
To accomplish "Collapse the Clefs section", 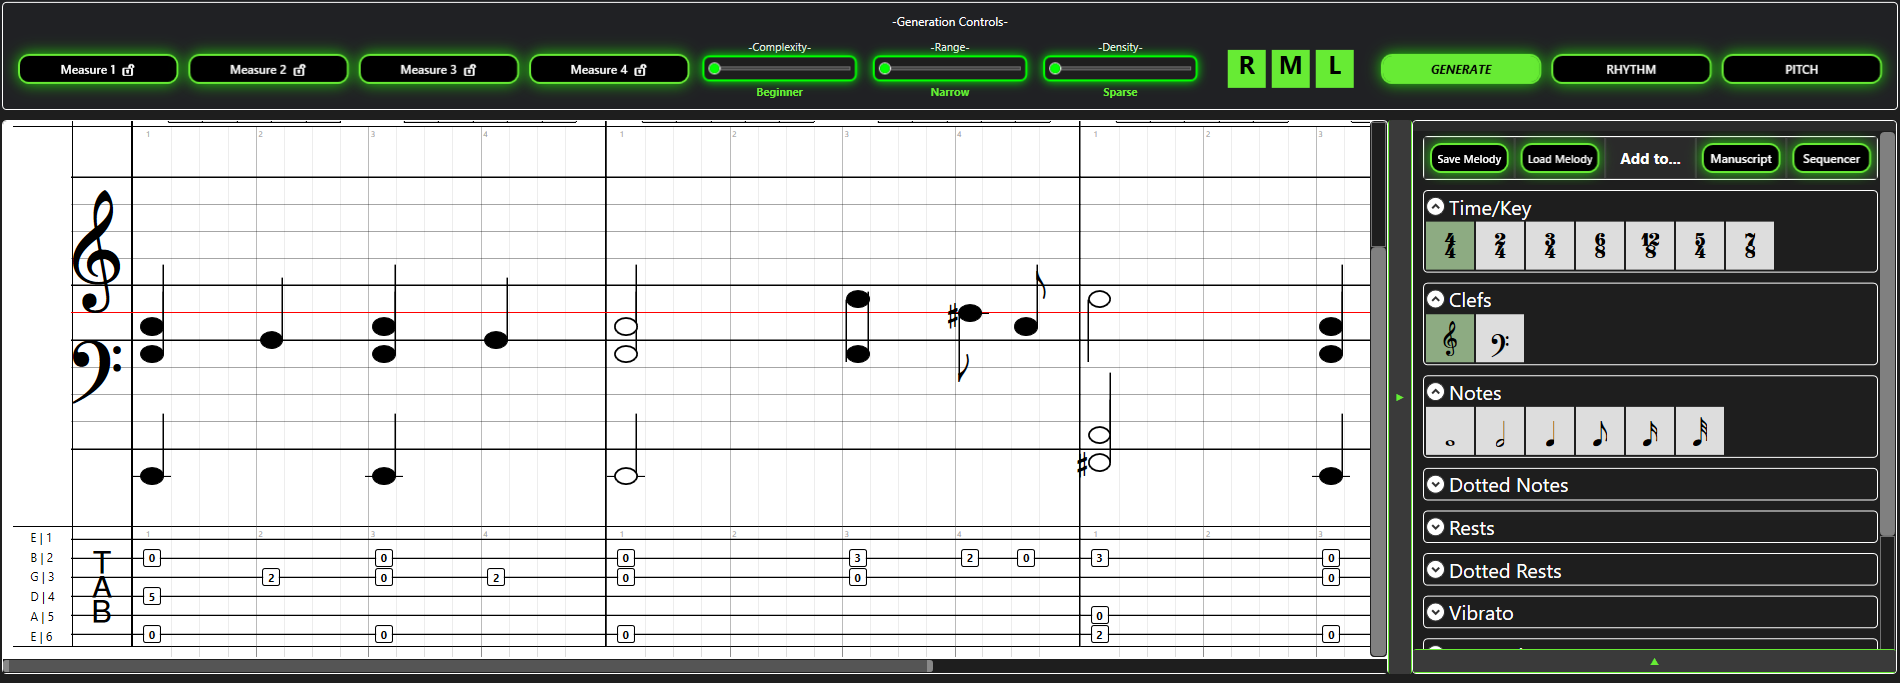I will (x=1436, y=299).
